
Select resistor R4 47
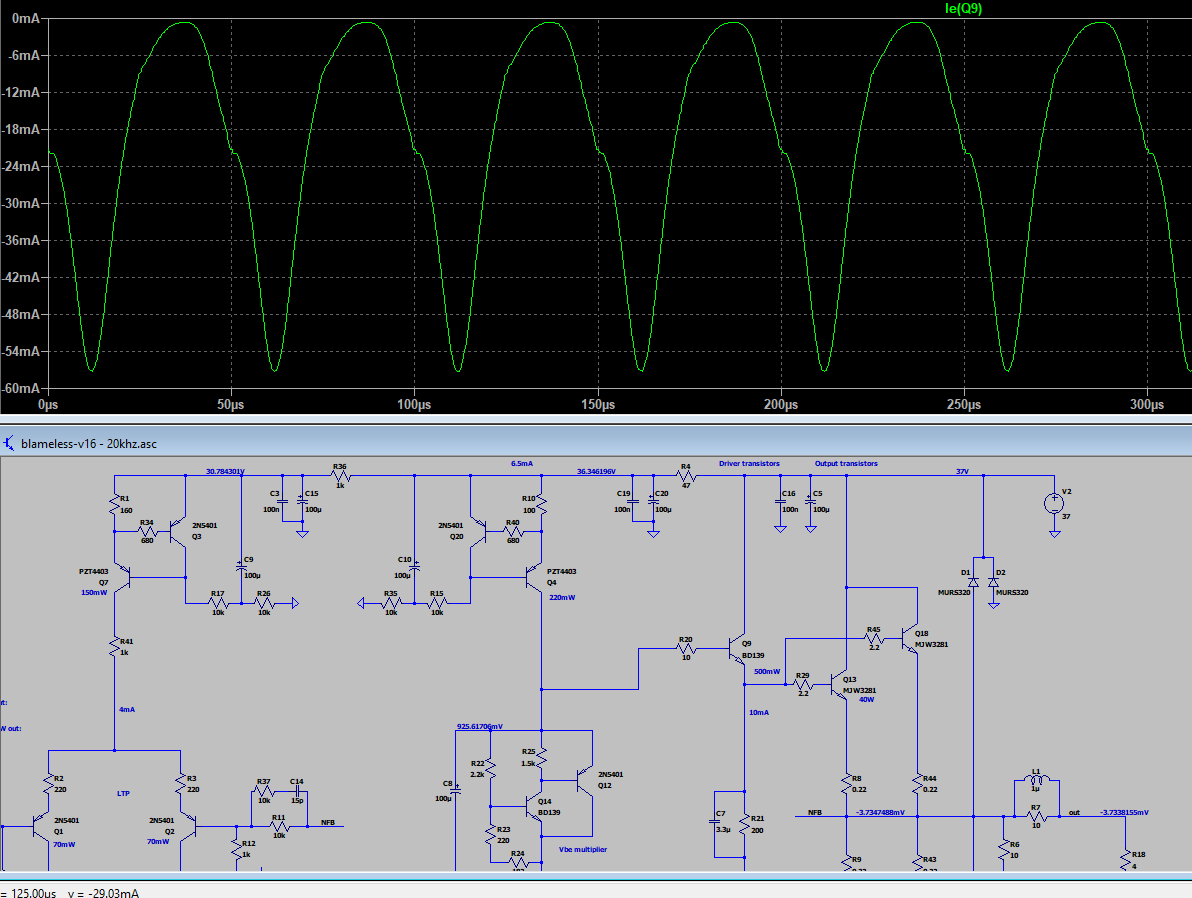pyautogui.click(x=686, y=476)
